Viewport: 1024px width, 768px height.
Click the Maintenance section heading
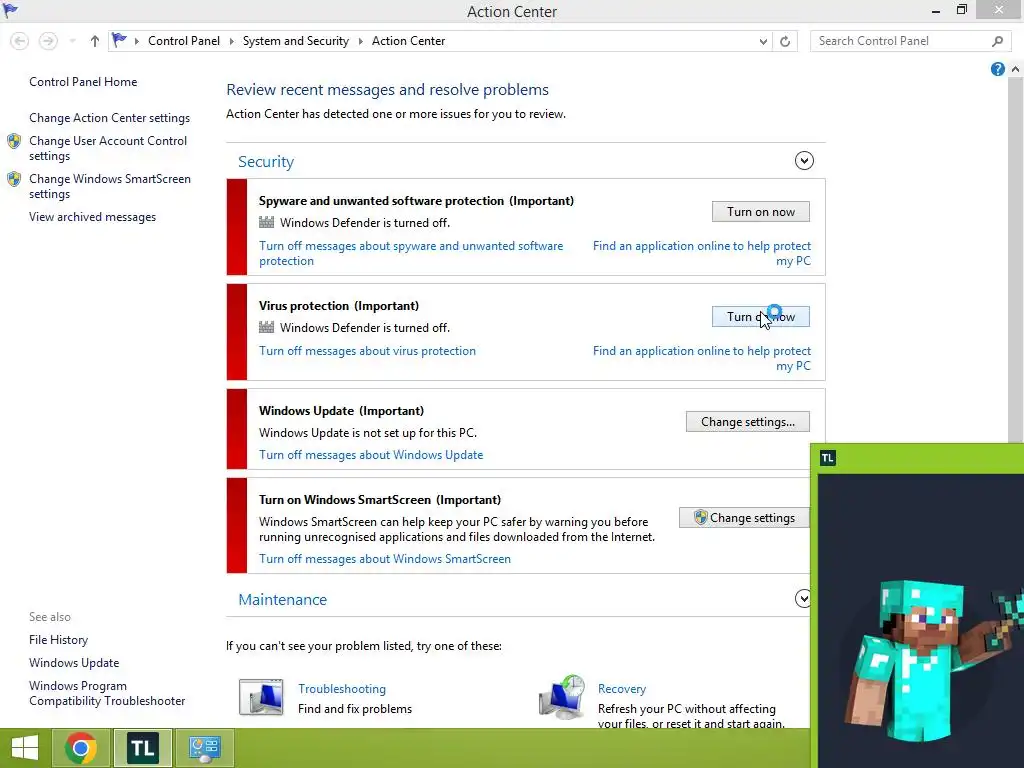point(282,600)
